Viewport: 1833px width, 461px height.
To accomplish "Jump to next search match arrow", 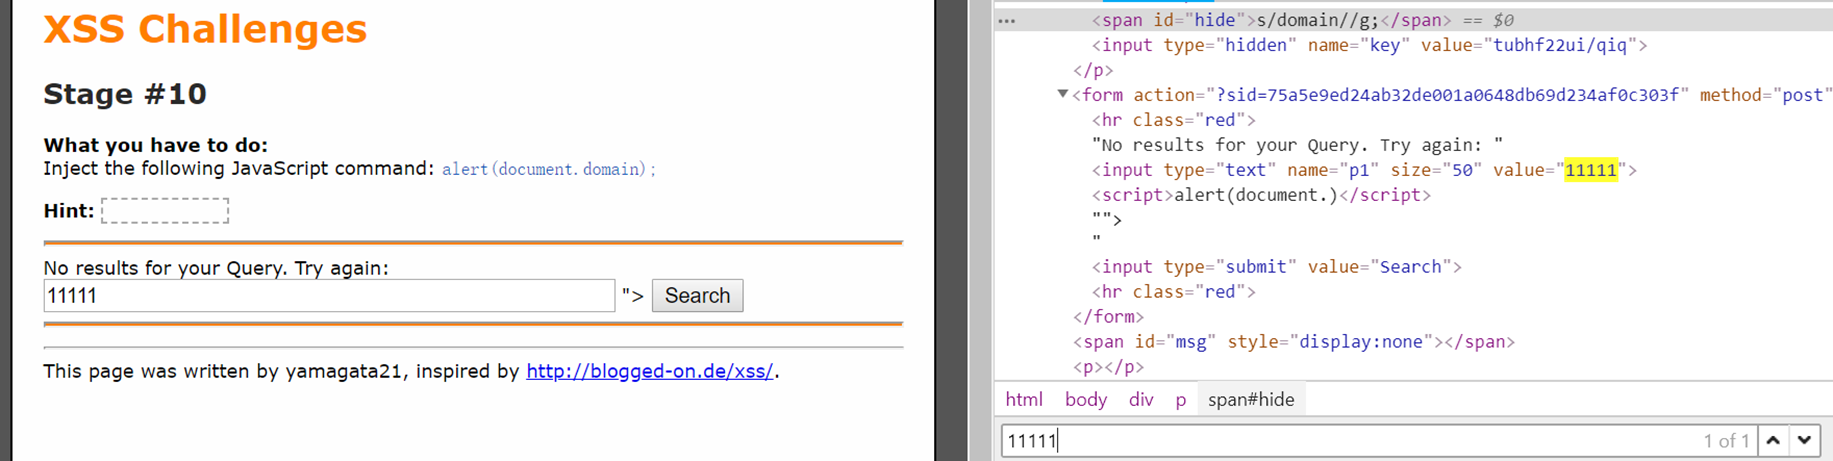I will tap(1804, 440).
